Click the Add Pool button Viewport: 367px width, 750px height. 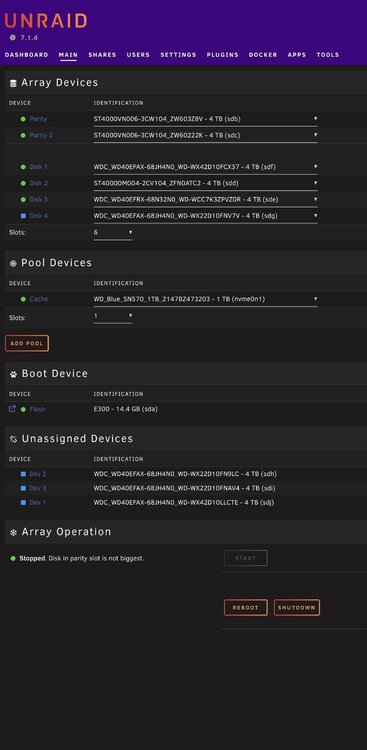pos(27,343)
